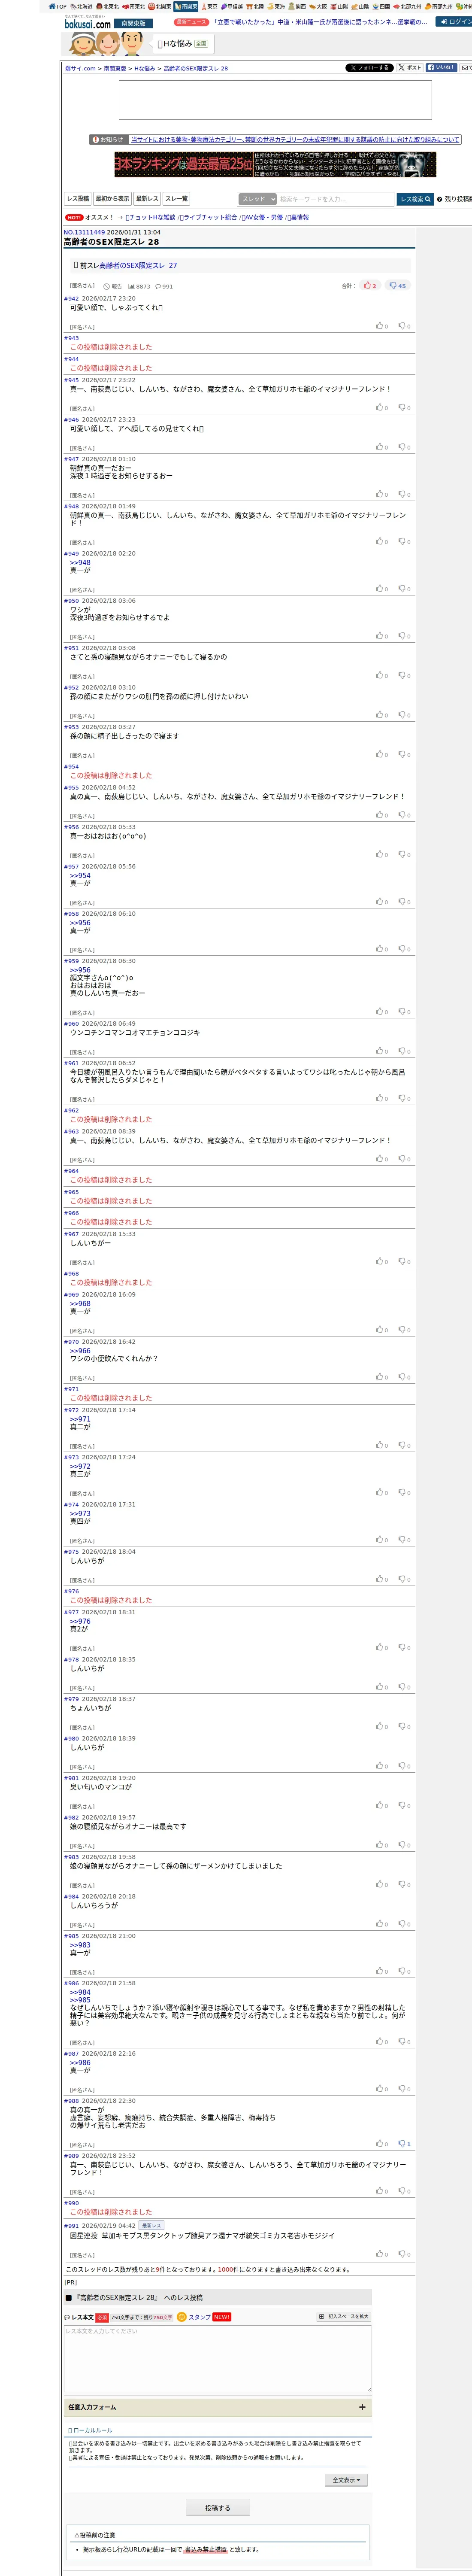Click the >>984 anchor in post #986
The image size is (472, 2576).
(80, 1992)
